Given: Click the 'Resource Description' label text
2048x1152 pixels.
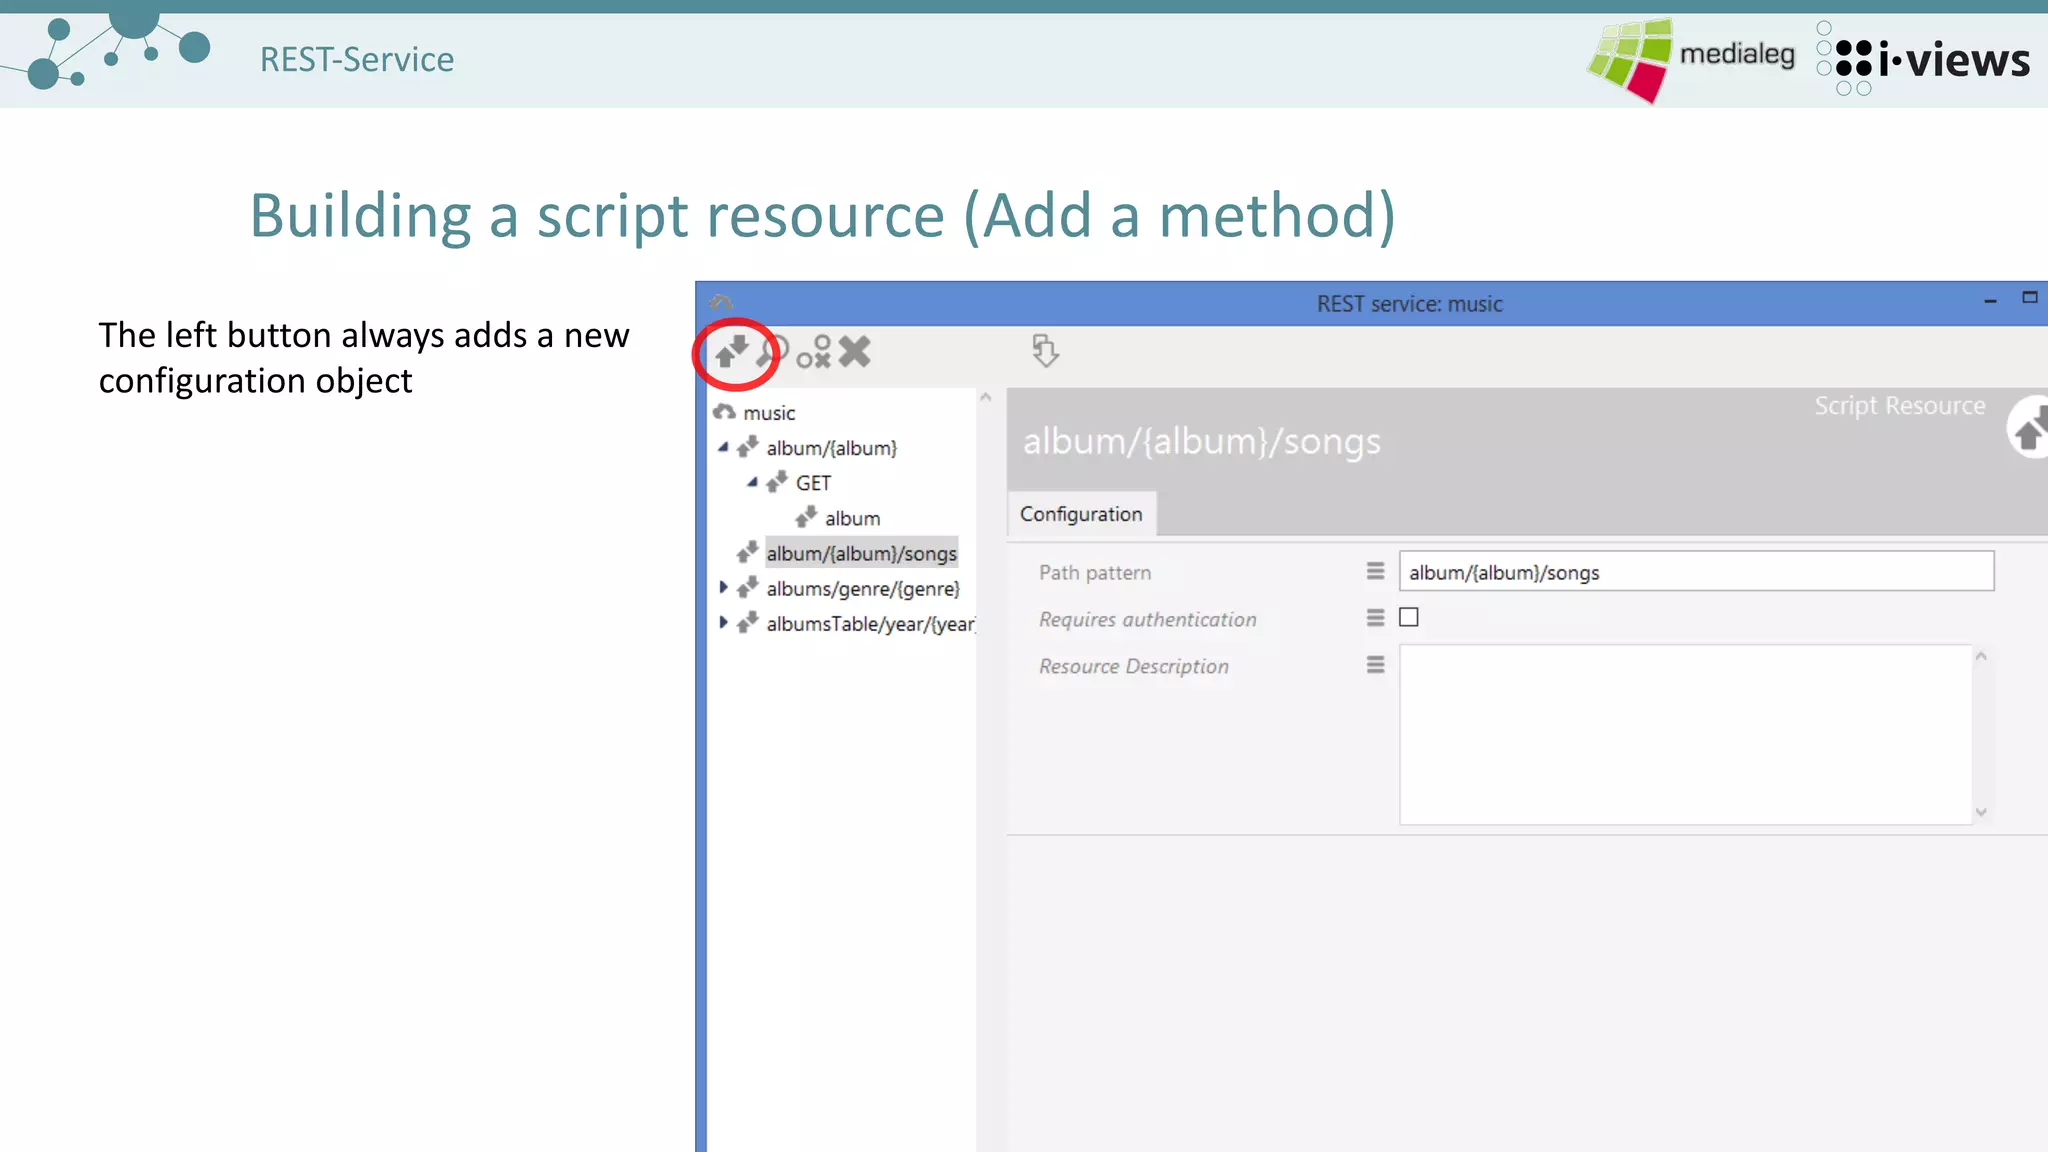Looking at the screenshot, I should point(1134,666).
